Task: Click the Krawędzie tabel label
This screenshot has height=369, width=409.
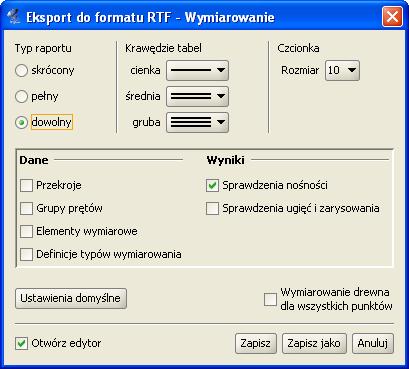Action: tap(163, 48)
